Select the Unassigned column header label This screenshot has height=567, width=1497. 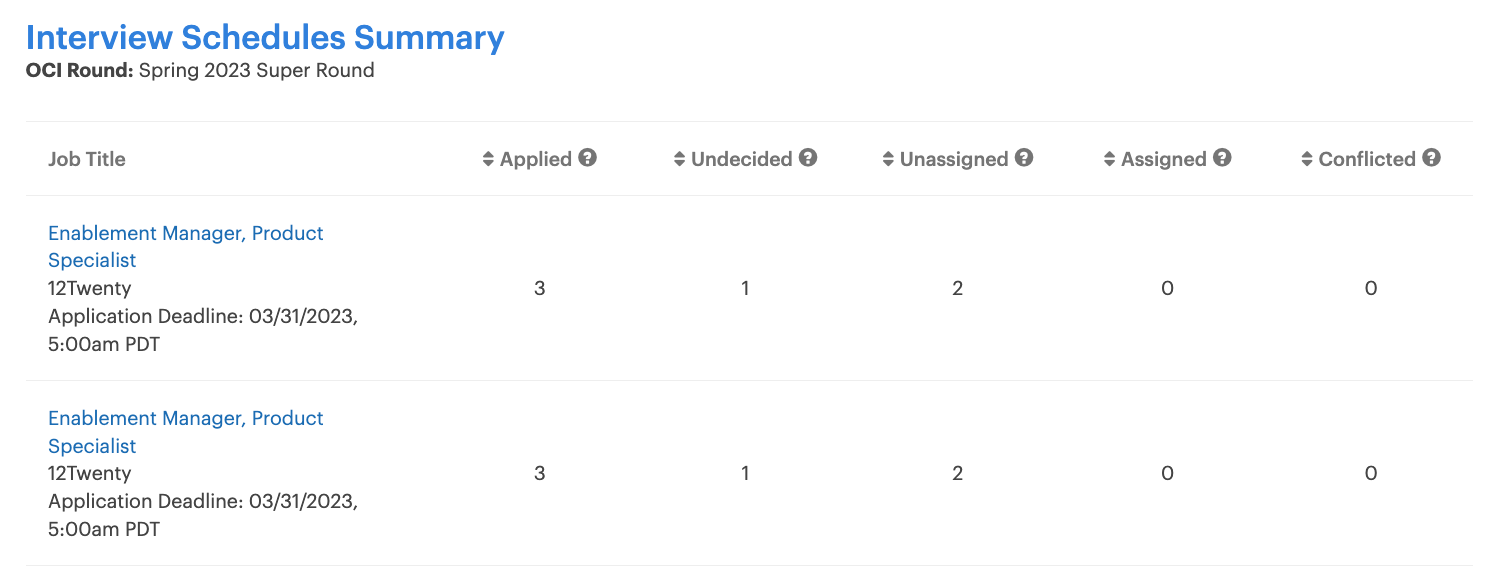954,159
